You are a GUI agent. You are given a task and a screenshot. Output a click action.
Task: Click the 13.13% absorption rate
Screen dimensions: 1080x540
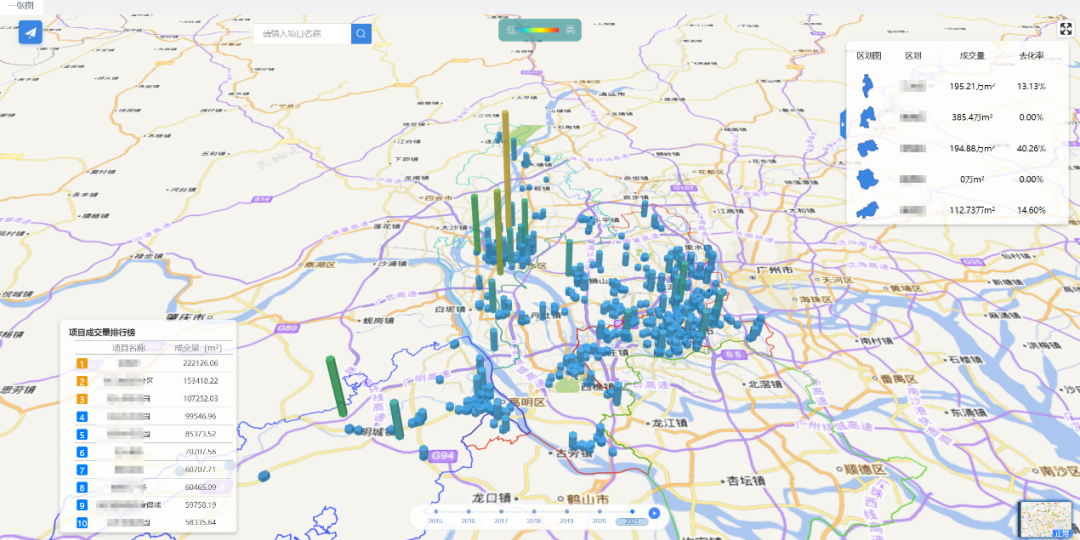1031,86
